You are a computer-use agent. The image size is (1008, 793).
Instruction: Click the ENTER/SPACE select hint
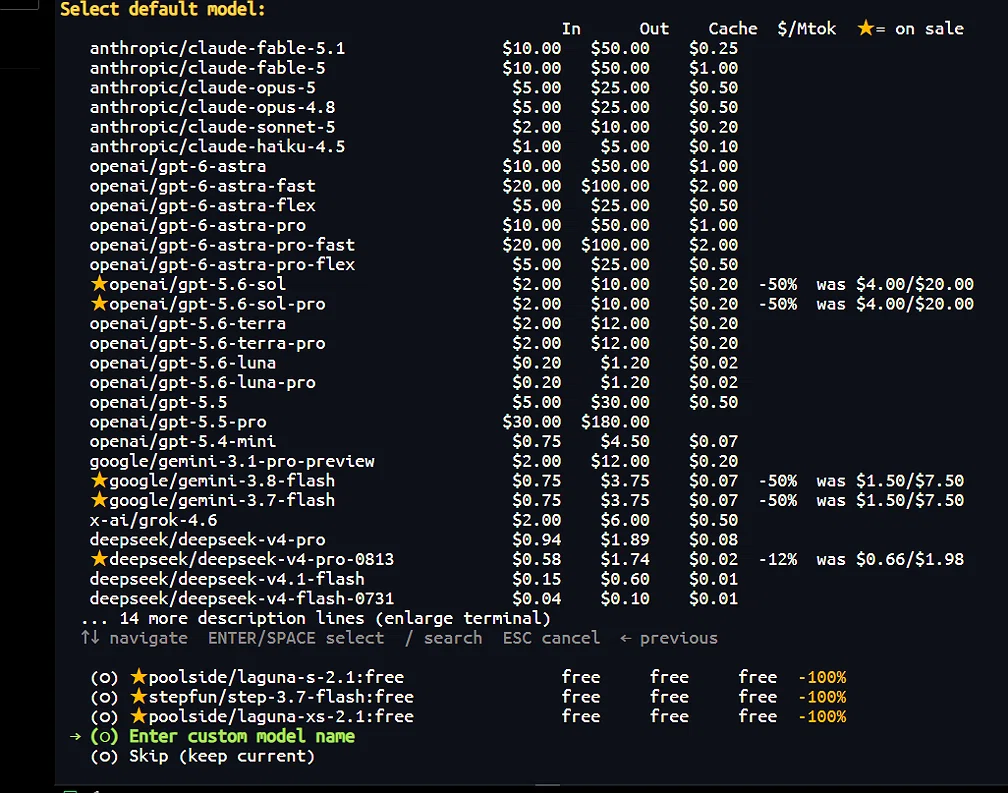tap(296, 638)
